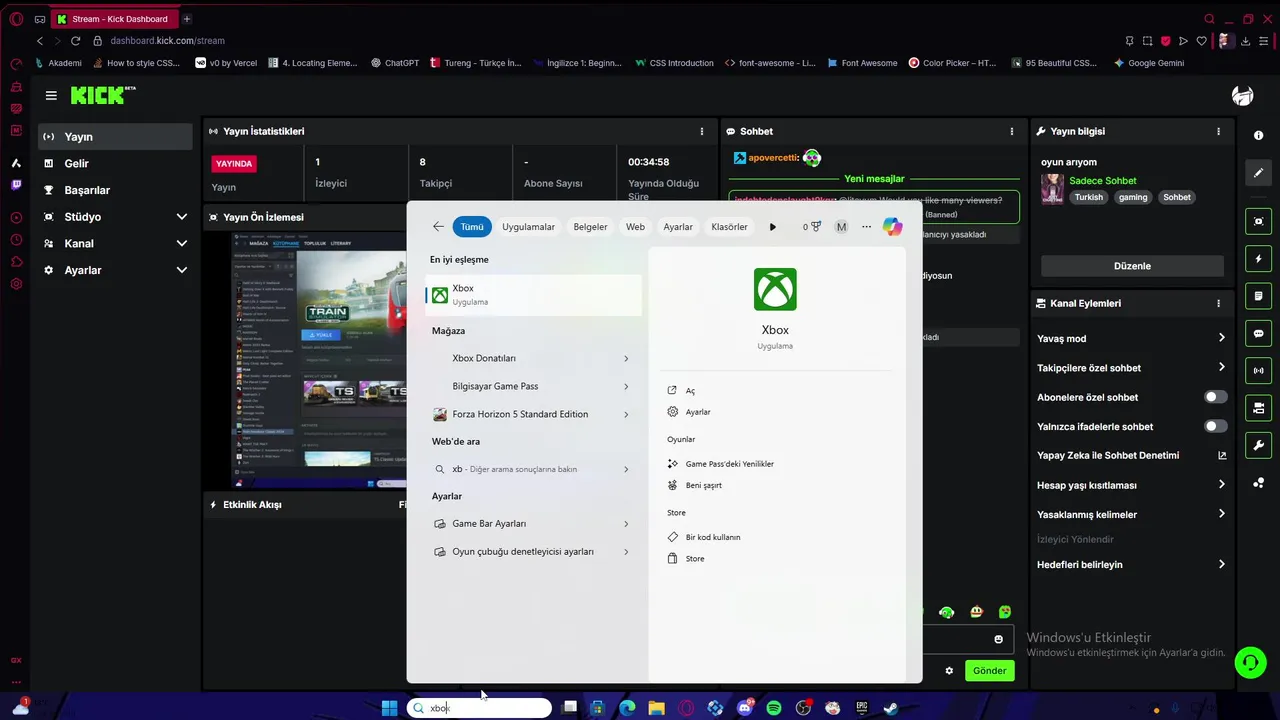Expand Bilgisayar Game Pass result chevron
Screen dimensions: 1280x720
pyautogui.click(x=626, y=386)
